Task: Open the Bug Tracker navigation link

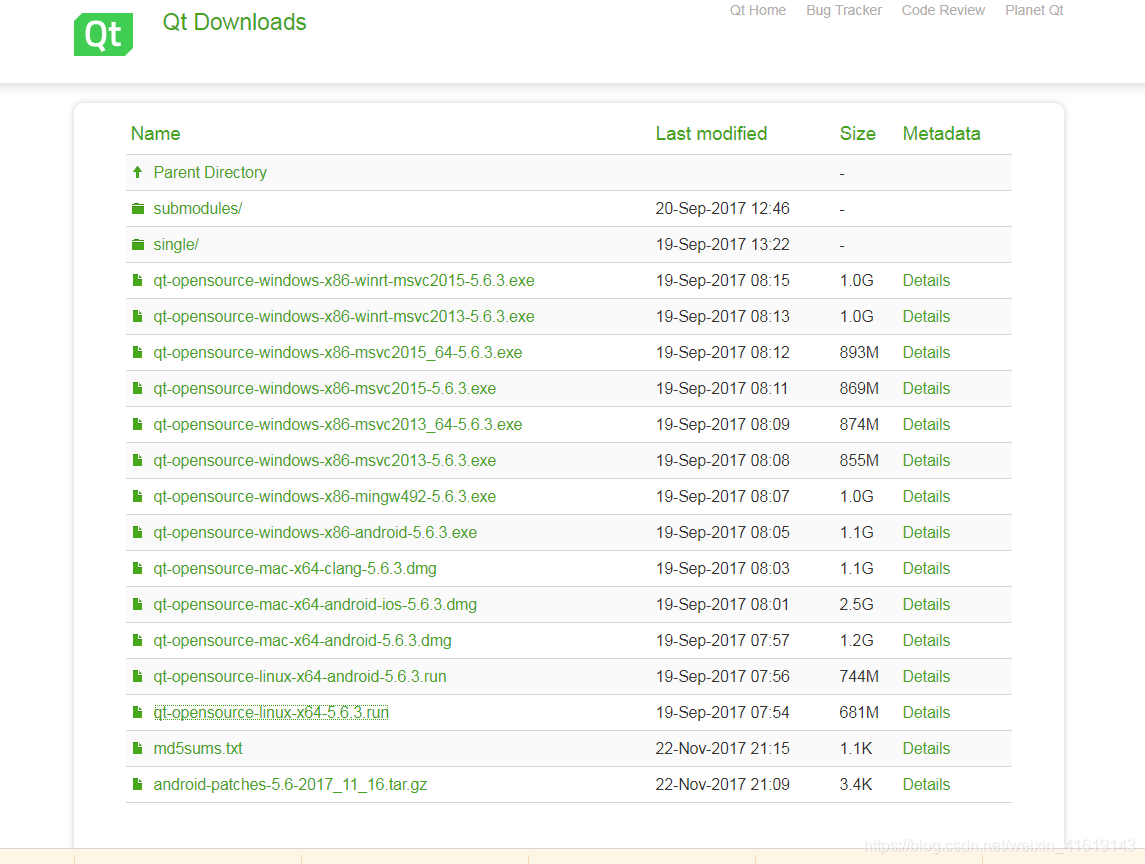Action: (844, 10)
